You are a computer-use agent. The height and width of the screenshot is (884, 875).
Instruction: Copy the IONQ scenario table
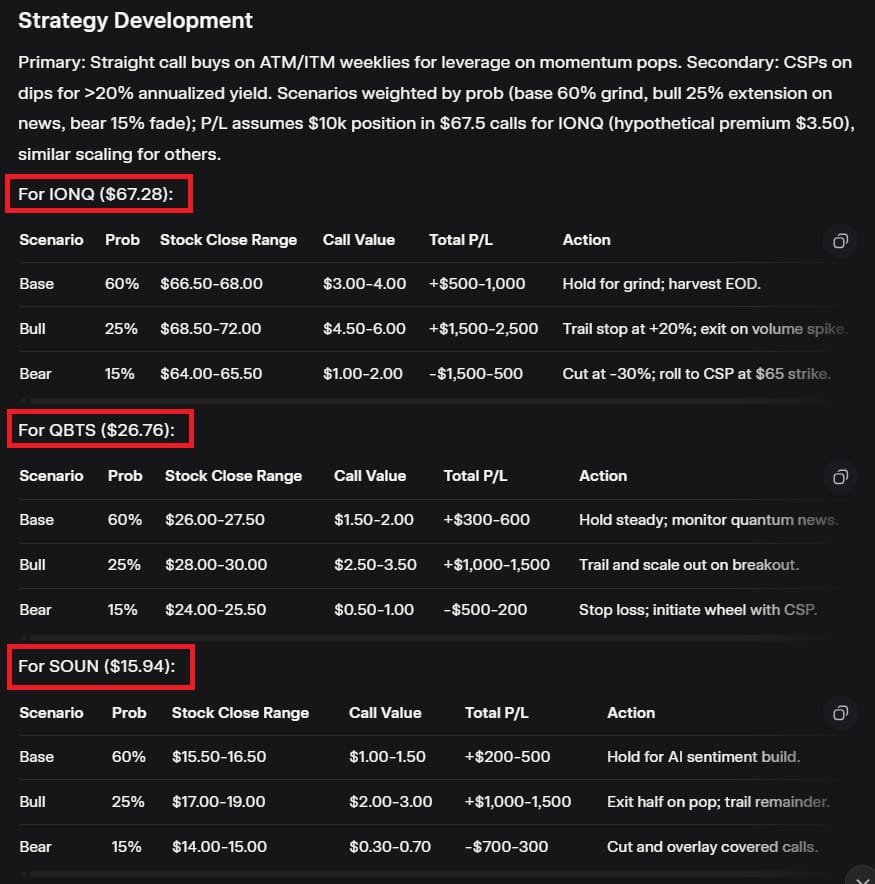tap(840, 241)
